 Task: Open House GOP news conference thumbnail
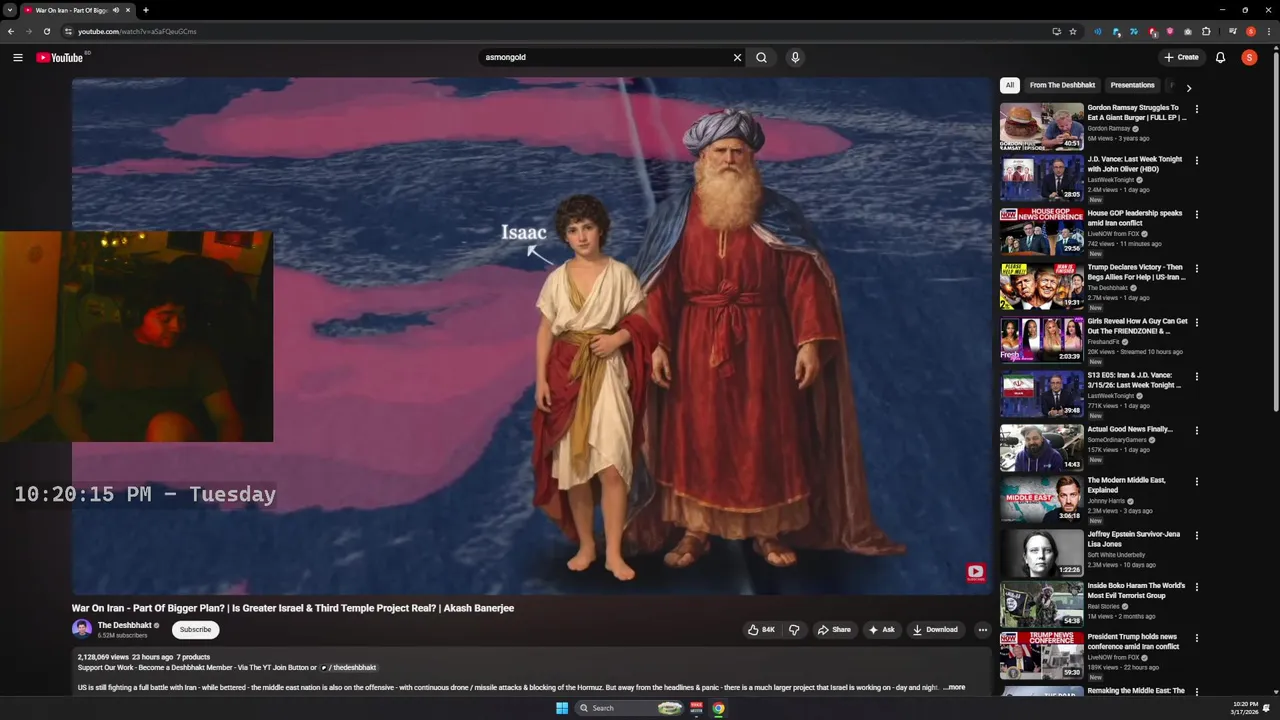pyautogui.click(x=1042, y=231)
